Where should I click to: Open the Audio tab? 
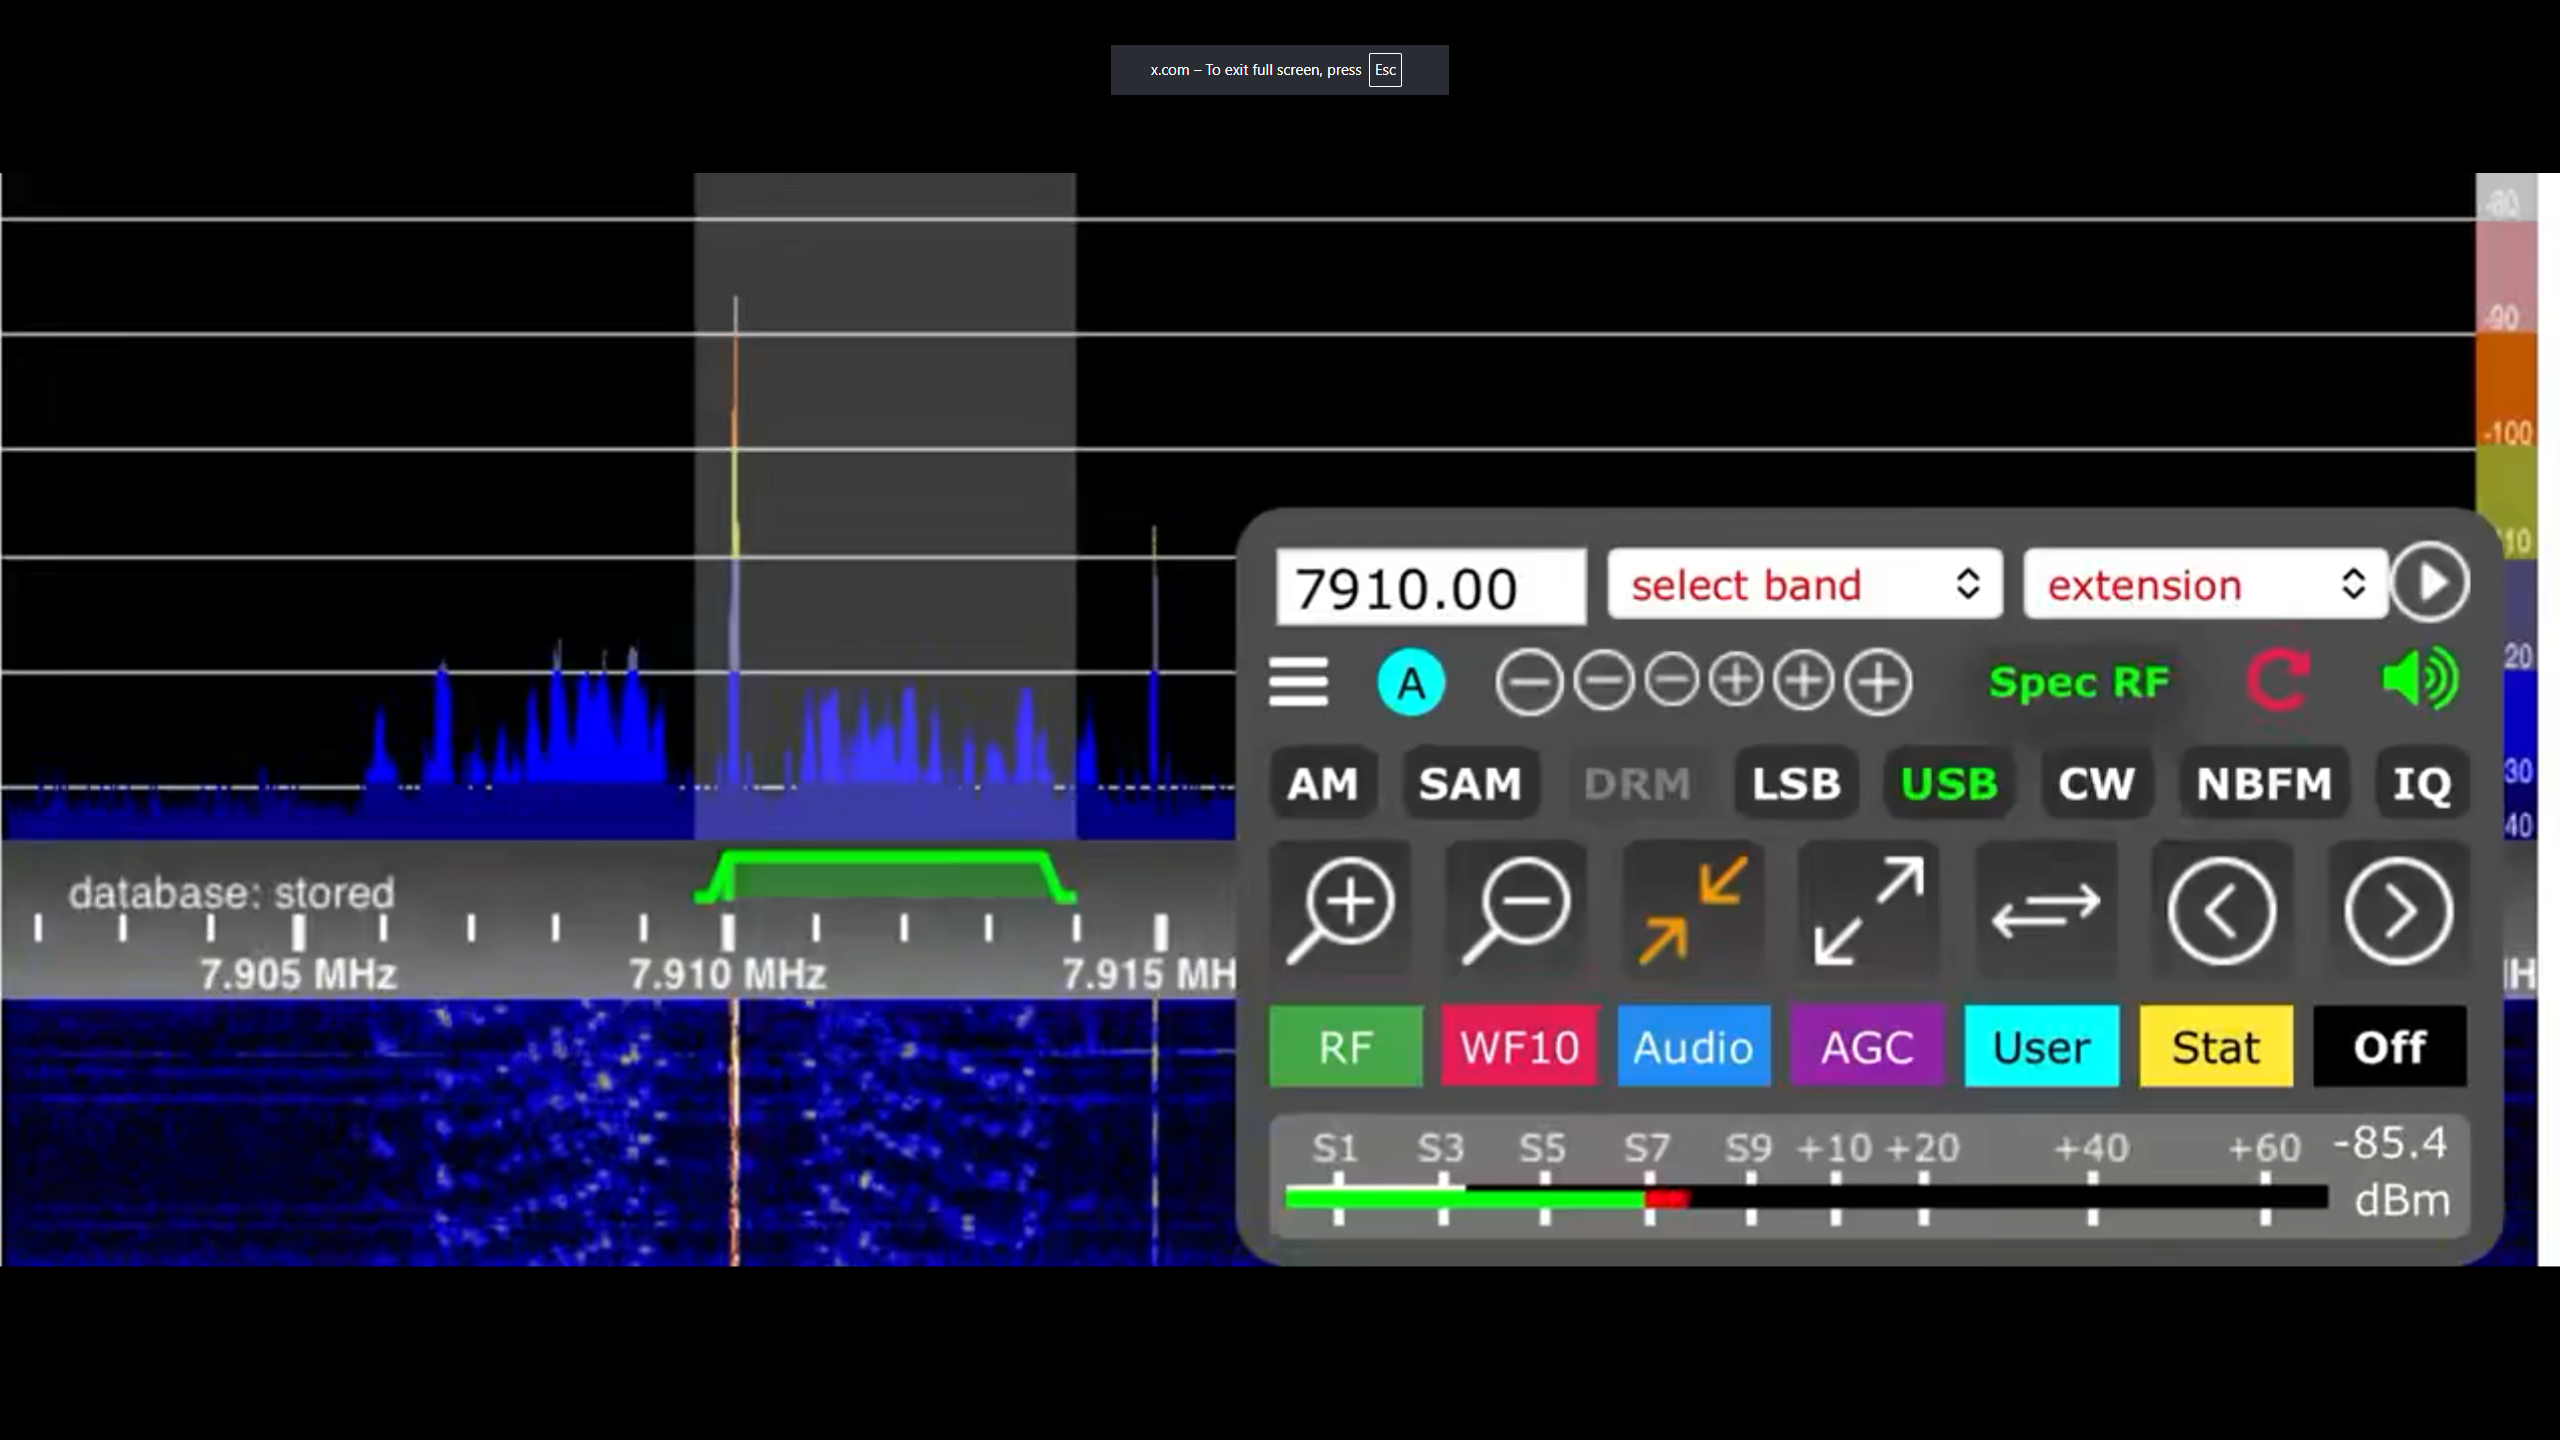pyautogui.click(x=1693, y=1047)
